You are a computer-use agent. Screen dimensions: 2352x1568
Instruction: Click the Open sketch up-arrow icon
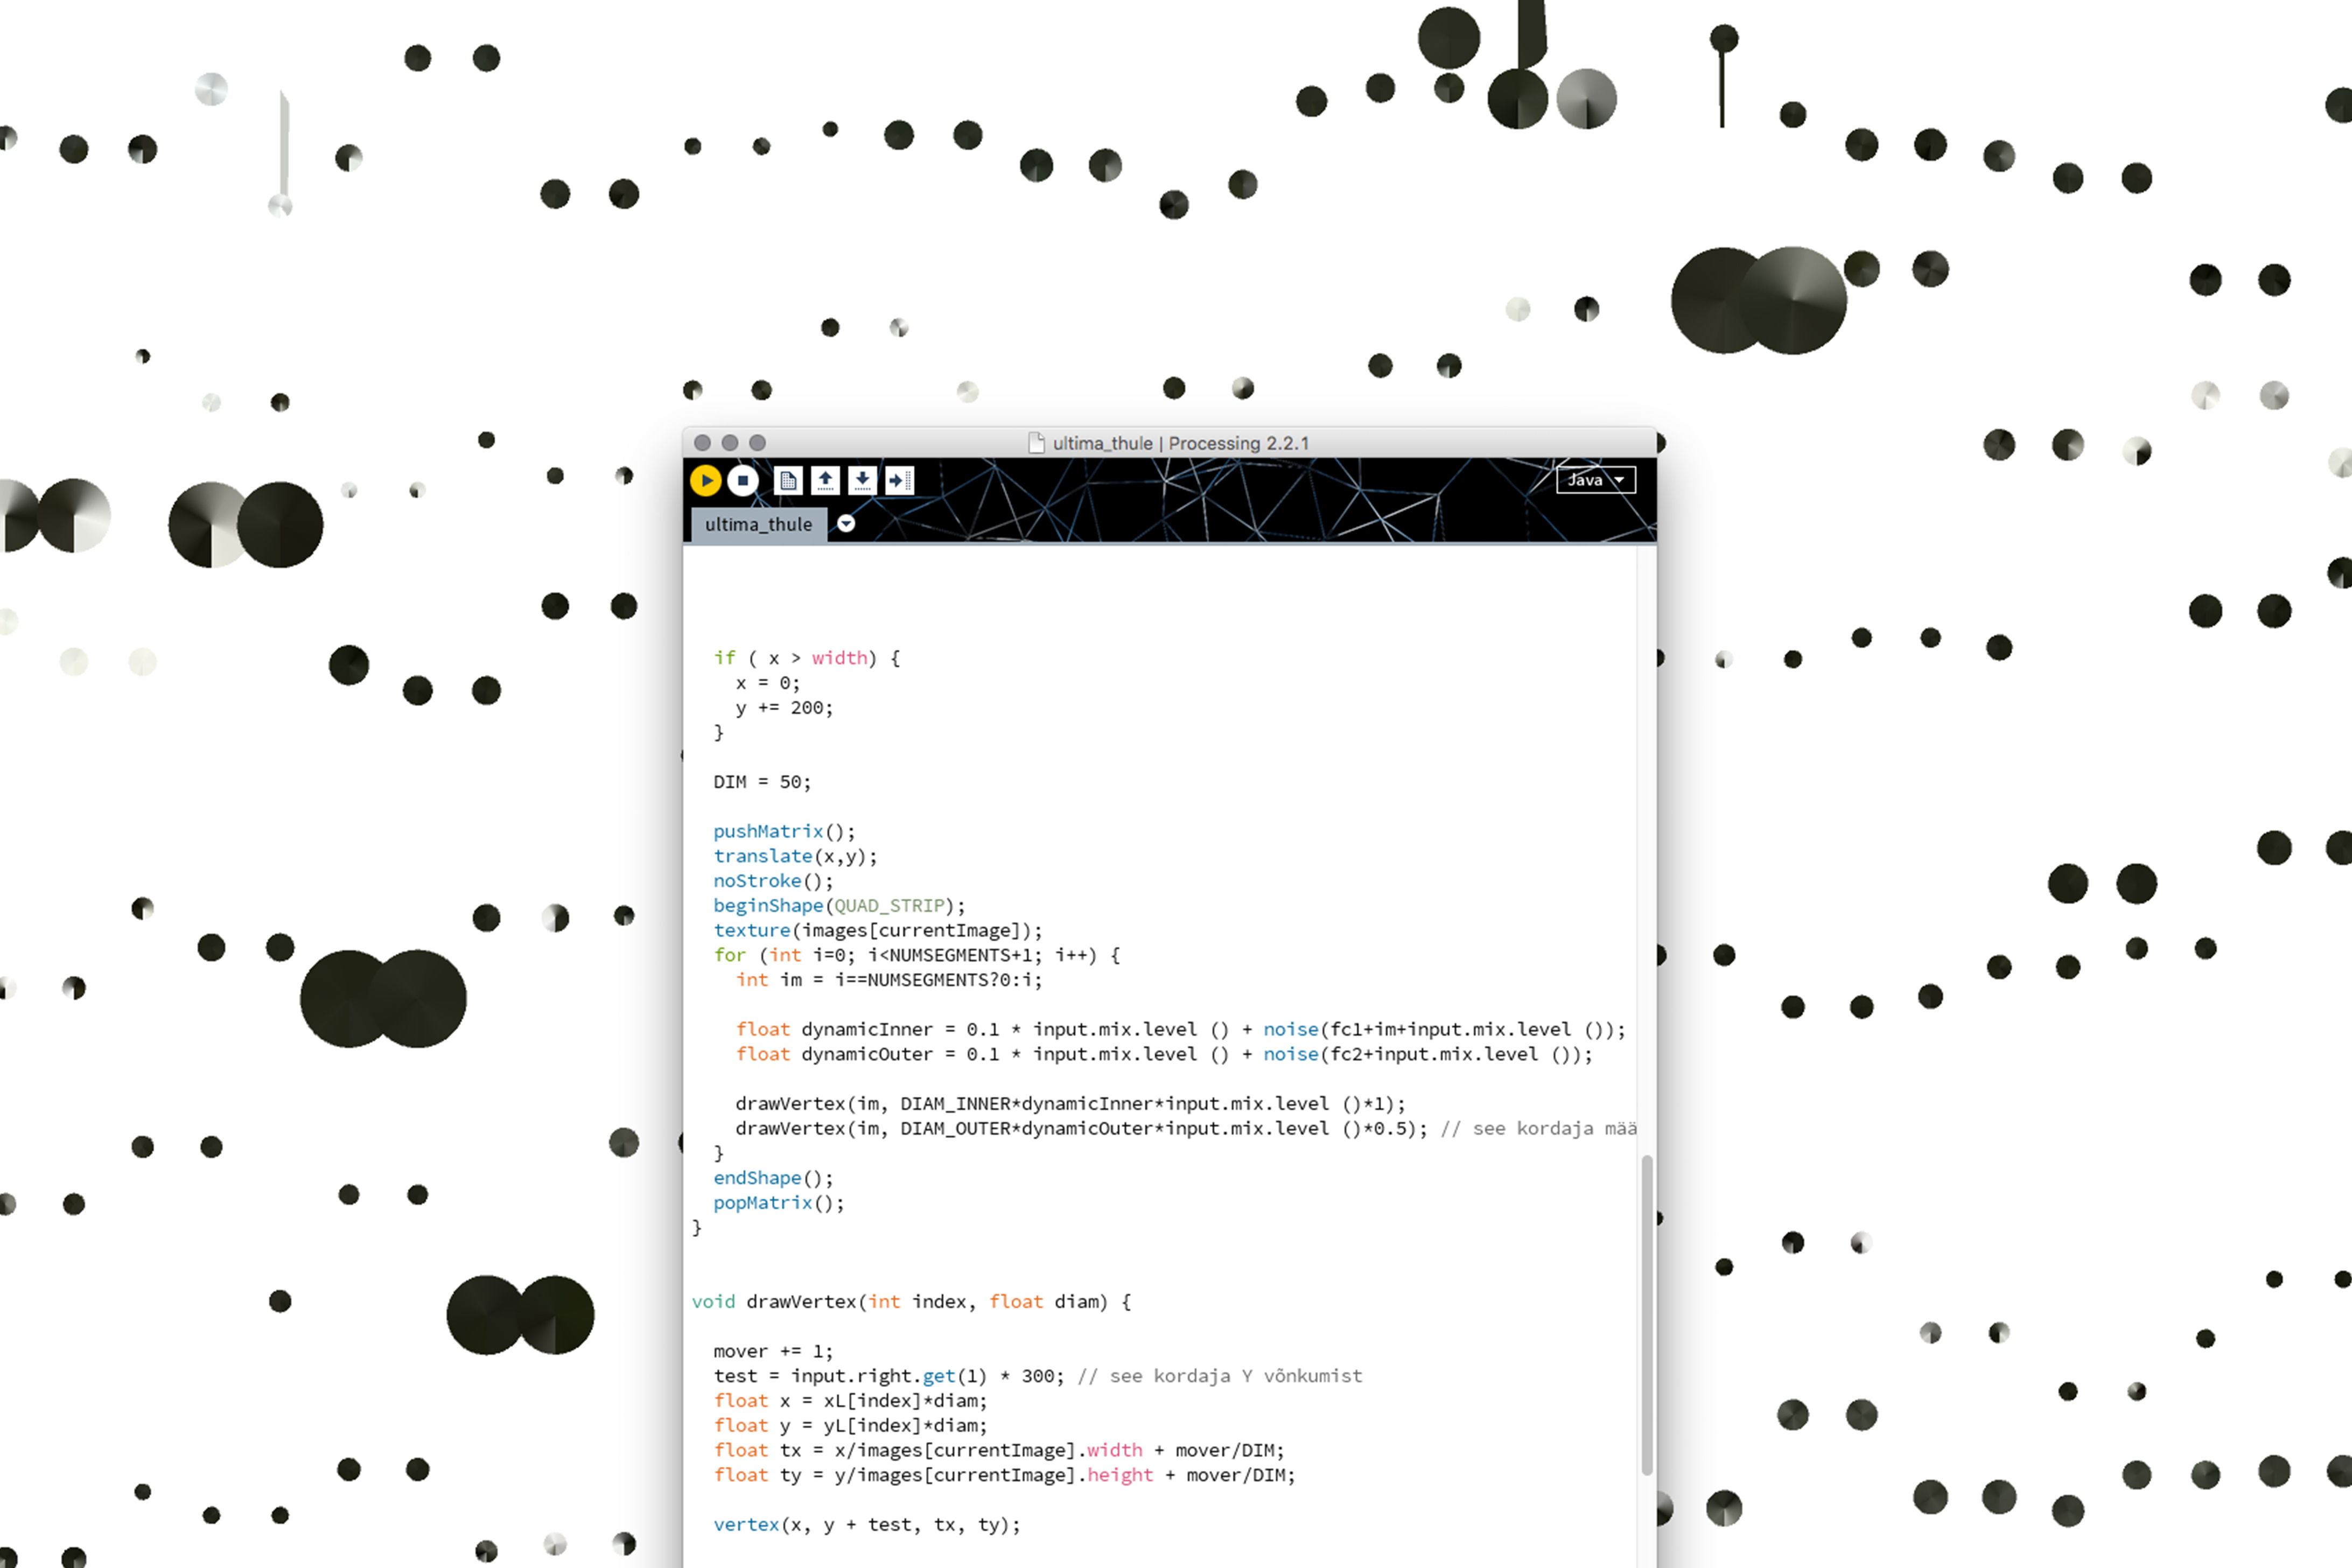click(825, 481)
